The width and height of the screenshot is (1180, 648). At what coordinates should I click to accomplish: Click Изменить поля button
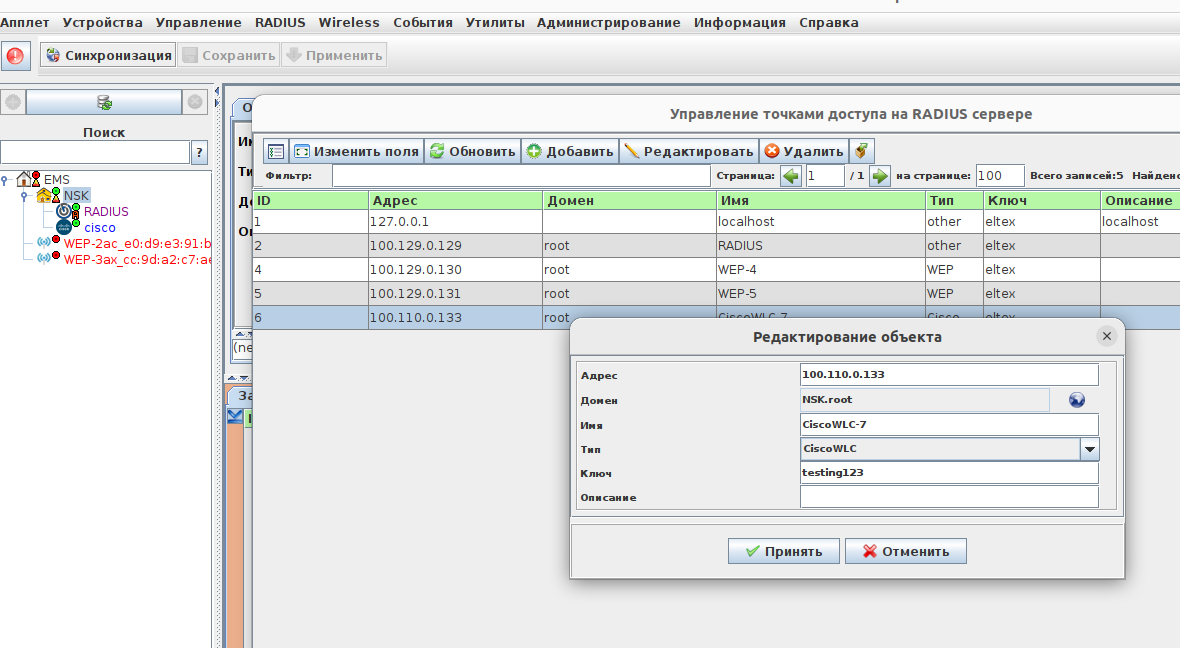[x=357, y=151]
